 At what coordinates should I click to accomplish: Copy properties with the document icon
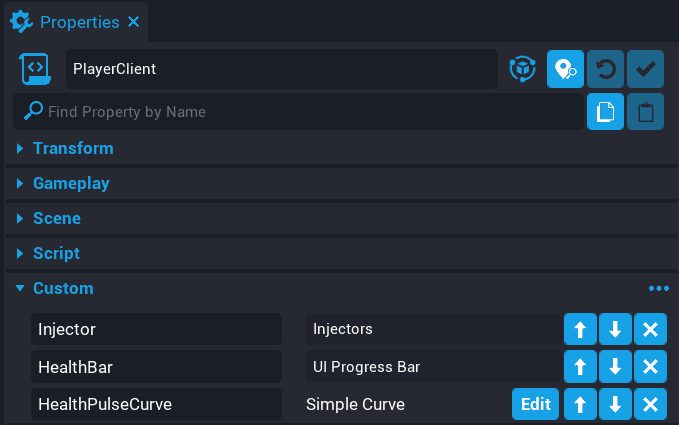[x=605, y=112]
